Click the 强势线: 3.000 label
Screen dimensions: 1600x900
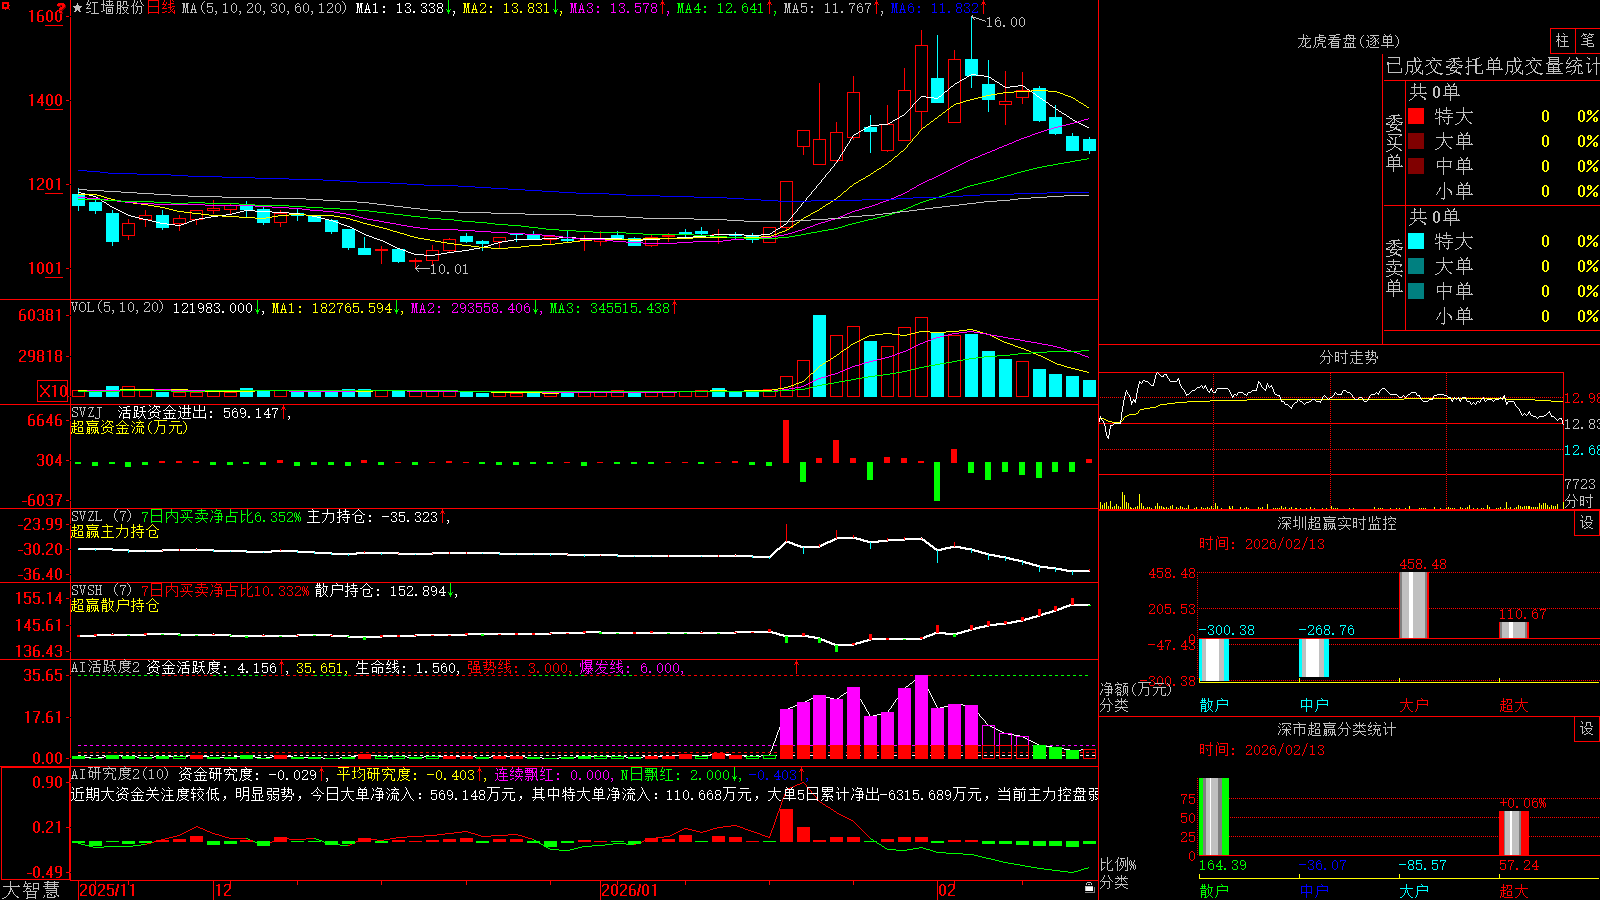518,668
